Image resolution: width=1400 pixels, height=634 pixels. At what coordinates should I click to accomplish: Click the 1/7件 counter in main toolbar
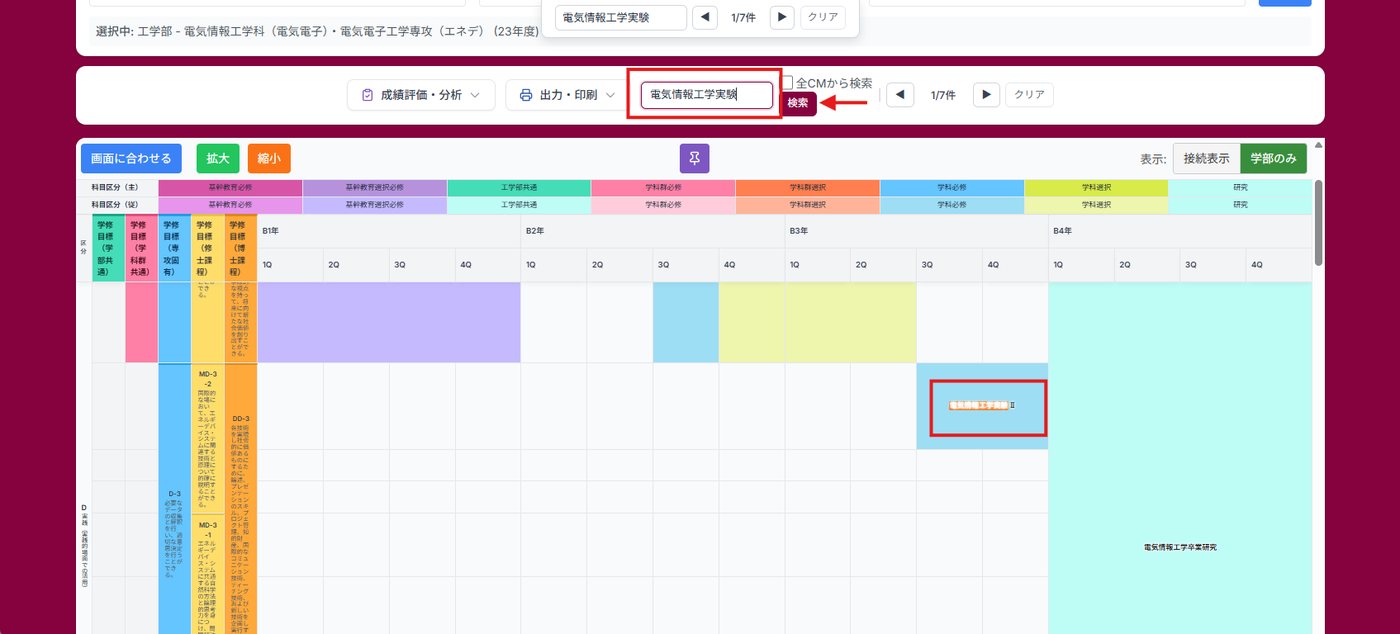click(943, 95)
